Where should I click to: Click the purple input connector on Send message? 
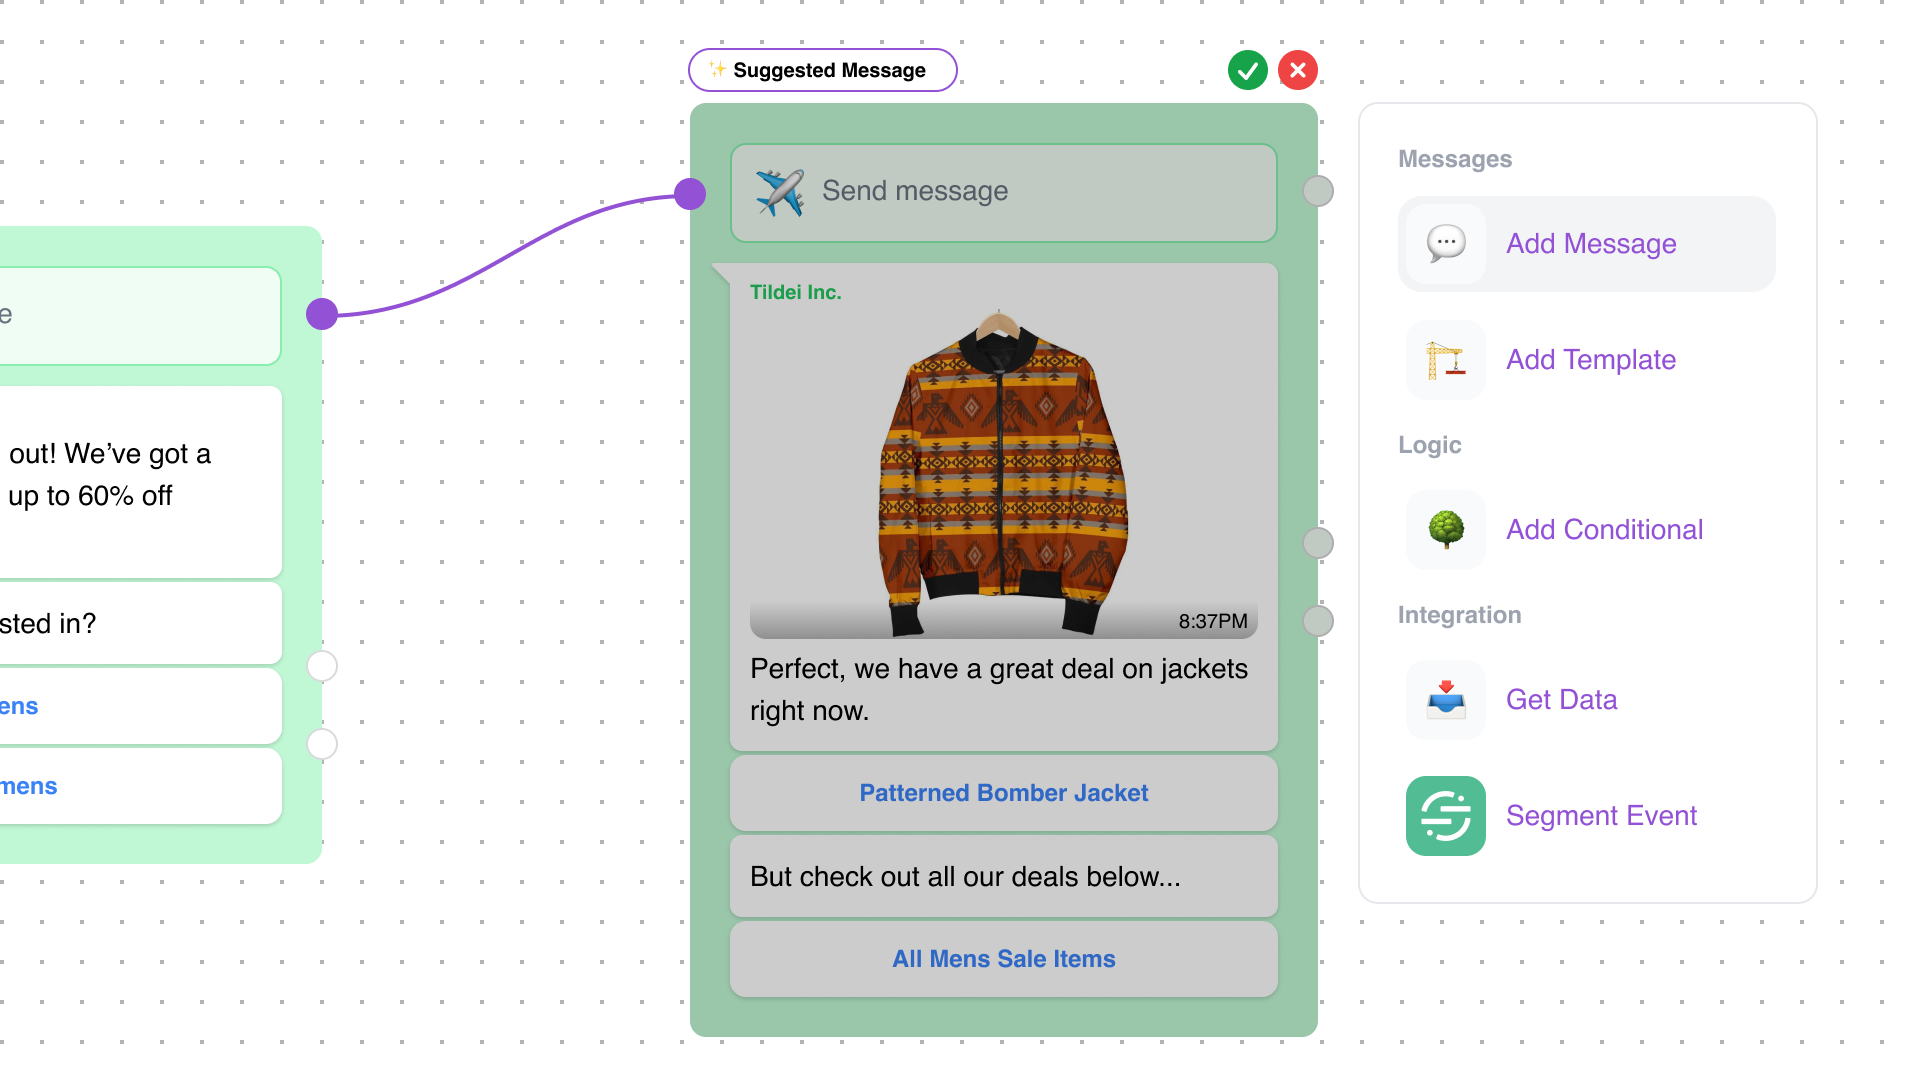pyautogui.click(x=690, y=194)
